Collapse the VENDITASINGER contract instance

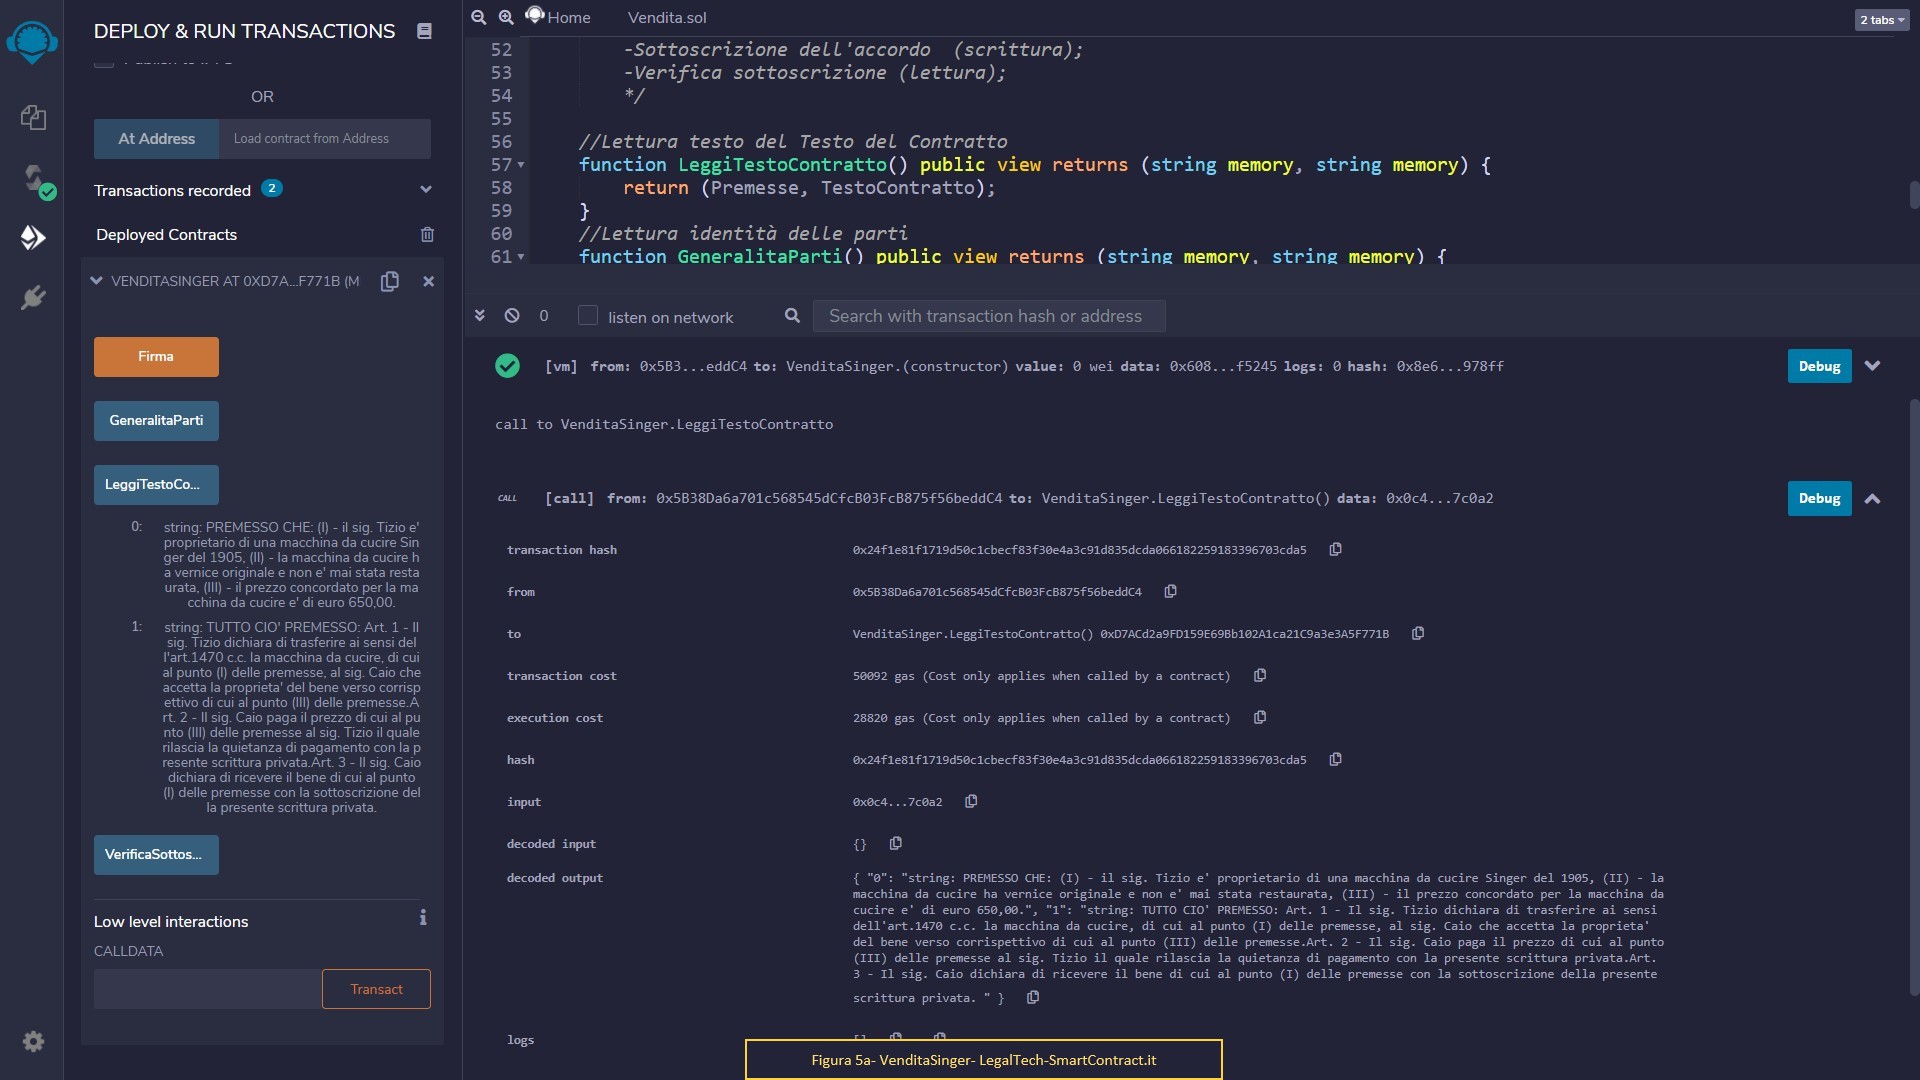97,281
